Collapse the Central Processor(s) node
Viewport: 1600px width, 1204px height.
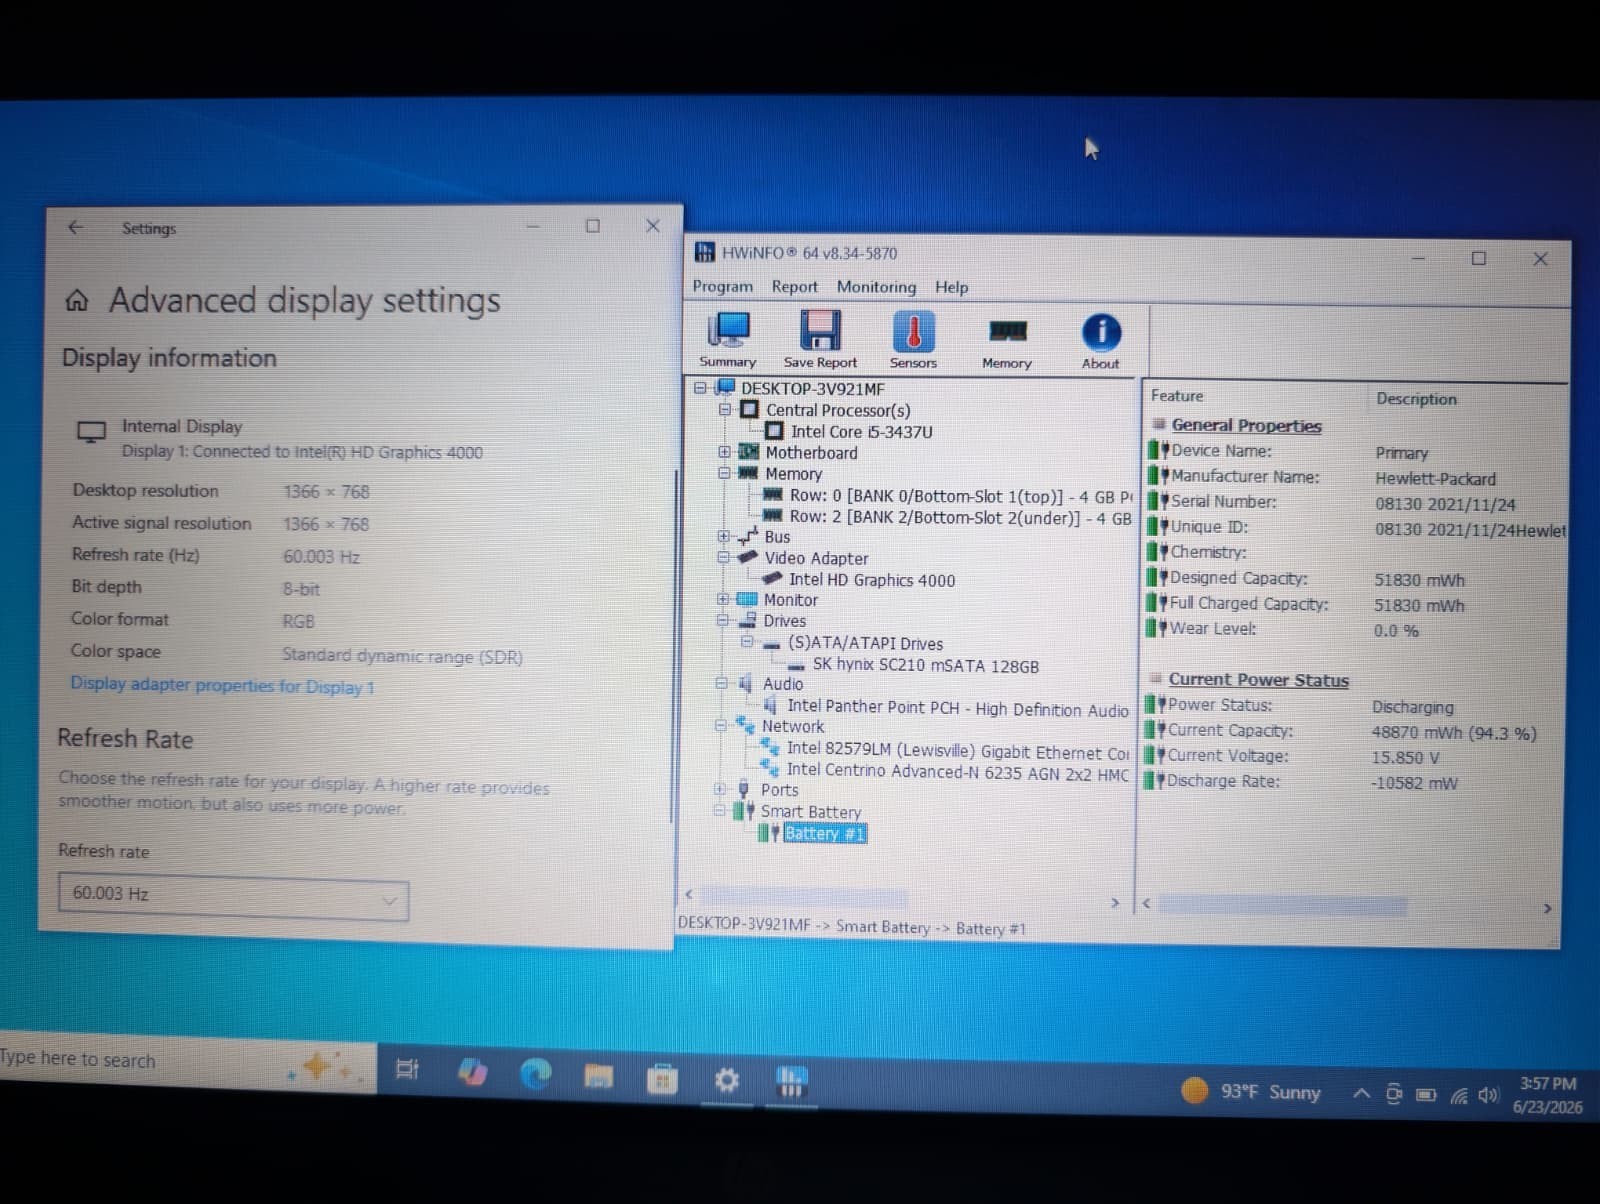725,409
